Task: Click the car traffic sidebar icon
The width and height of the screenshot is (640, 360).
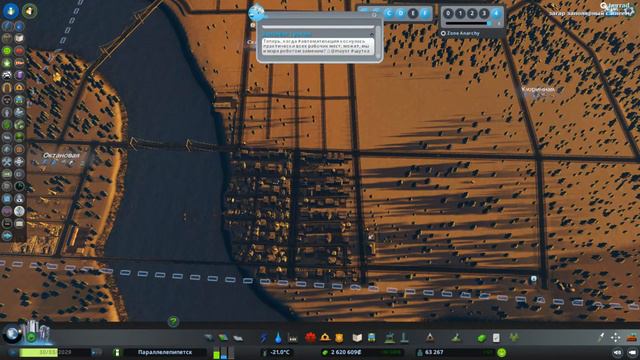Action: pyautogui.click(x=7, y=75)
